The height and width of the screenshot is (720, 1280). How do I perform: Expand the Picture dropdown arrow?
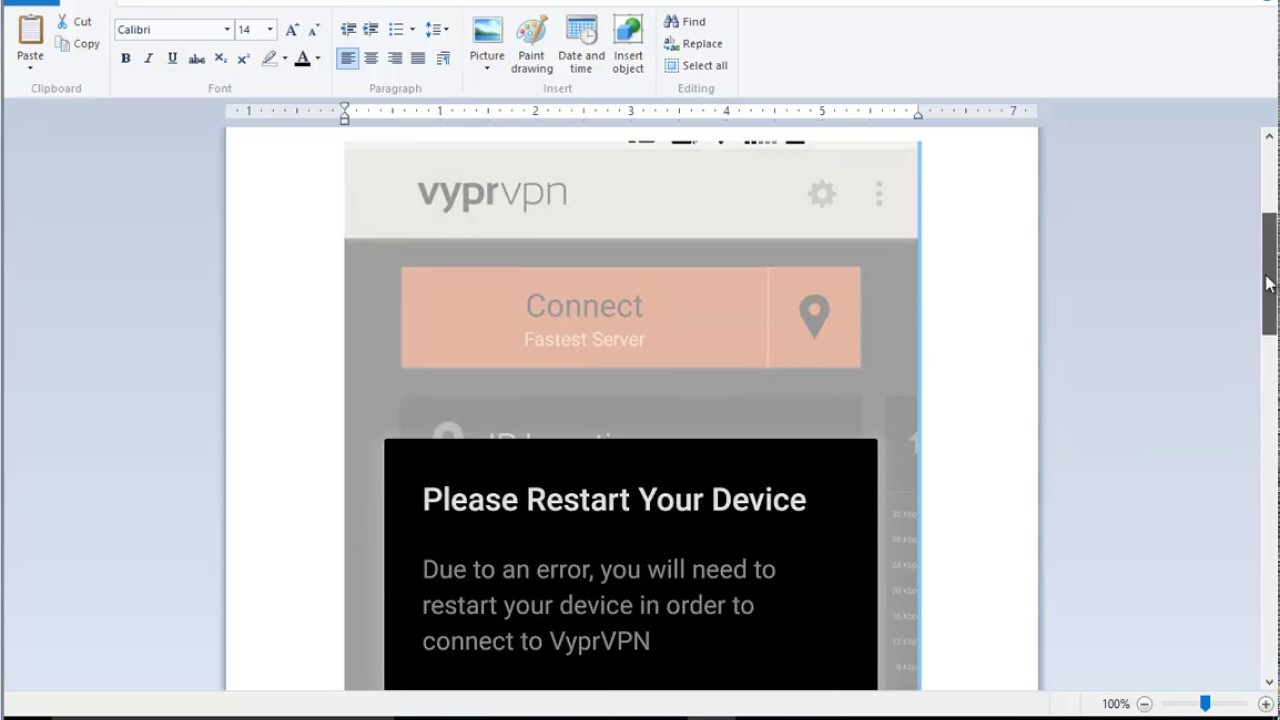pyautogui.click(x=487, y=69)
